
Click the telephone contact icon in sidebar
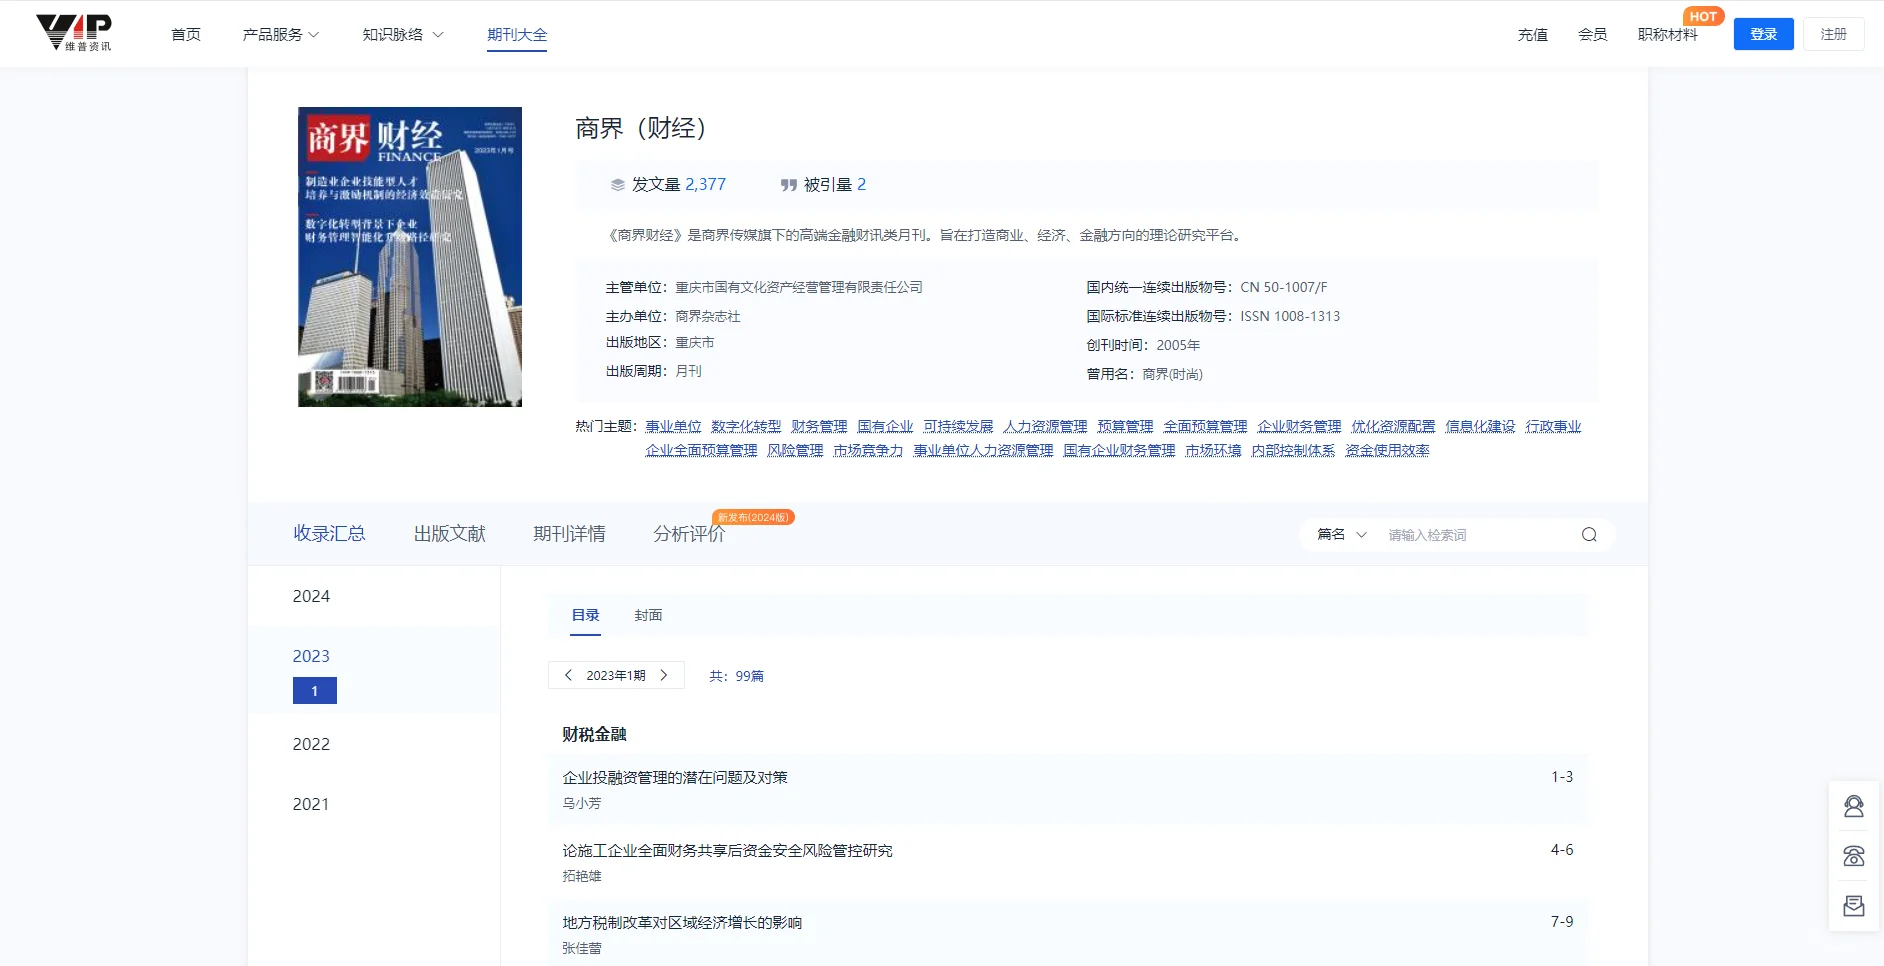(x=1854, y=855)
